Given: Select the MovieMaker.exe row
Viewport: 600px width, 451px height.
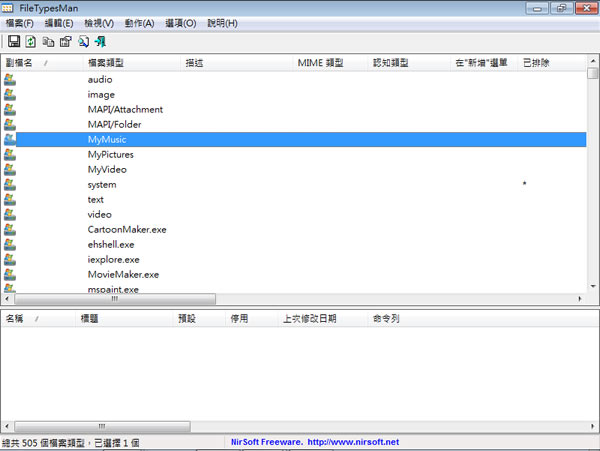Looking at the screenshot, I should click(295, 274).
